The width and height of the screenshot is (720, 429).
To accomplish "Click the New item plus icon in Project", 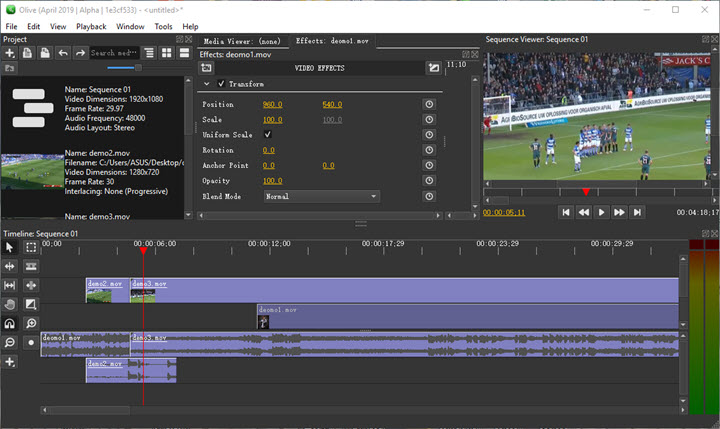I will (10, 53).
